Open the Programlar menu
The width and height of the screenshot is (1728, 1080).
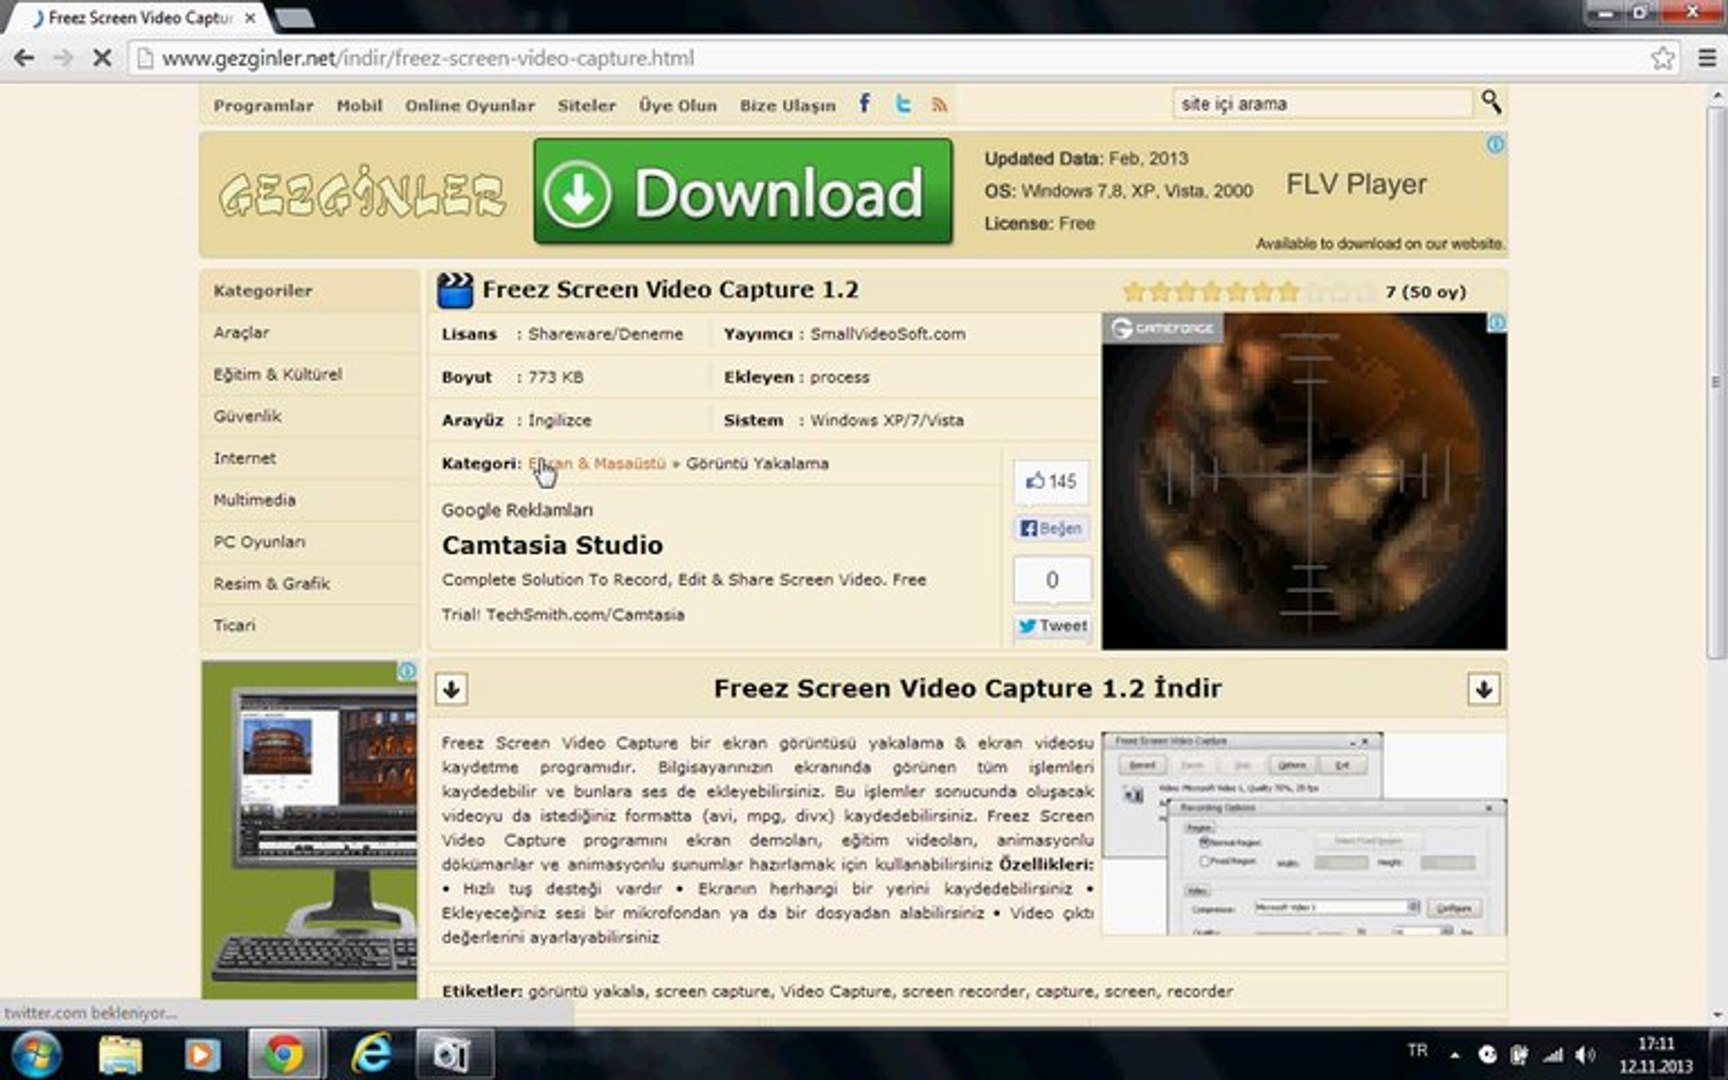pyautogui.click(x=263, y=105)
